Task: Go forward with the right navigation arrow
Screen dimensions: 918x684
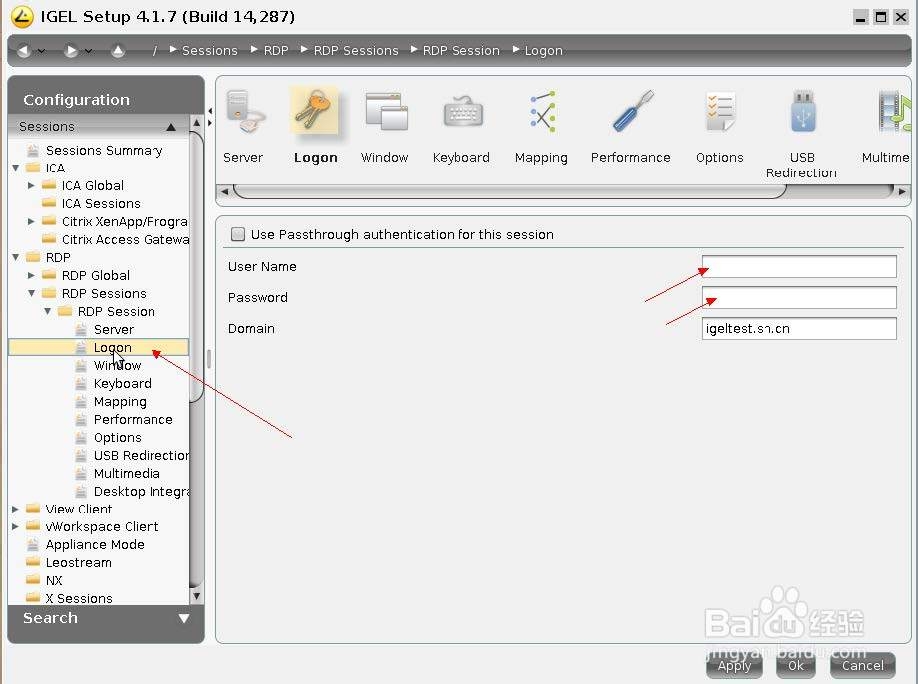Action: [x=71, y=51]
